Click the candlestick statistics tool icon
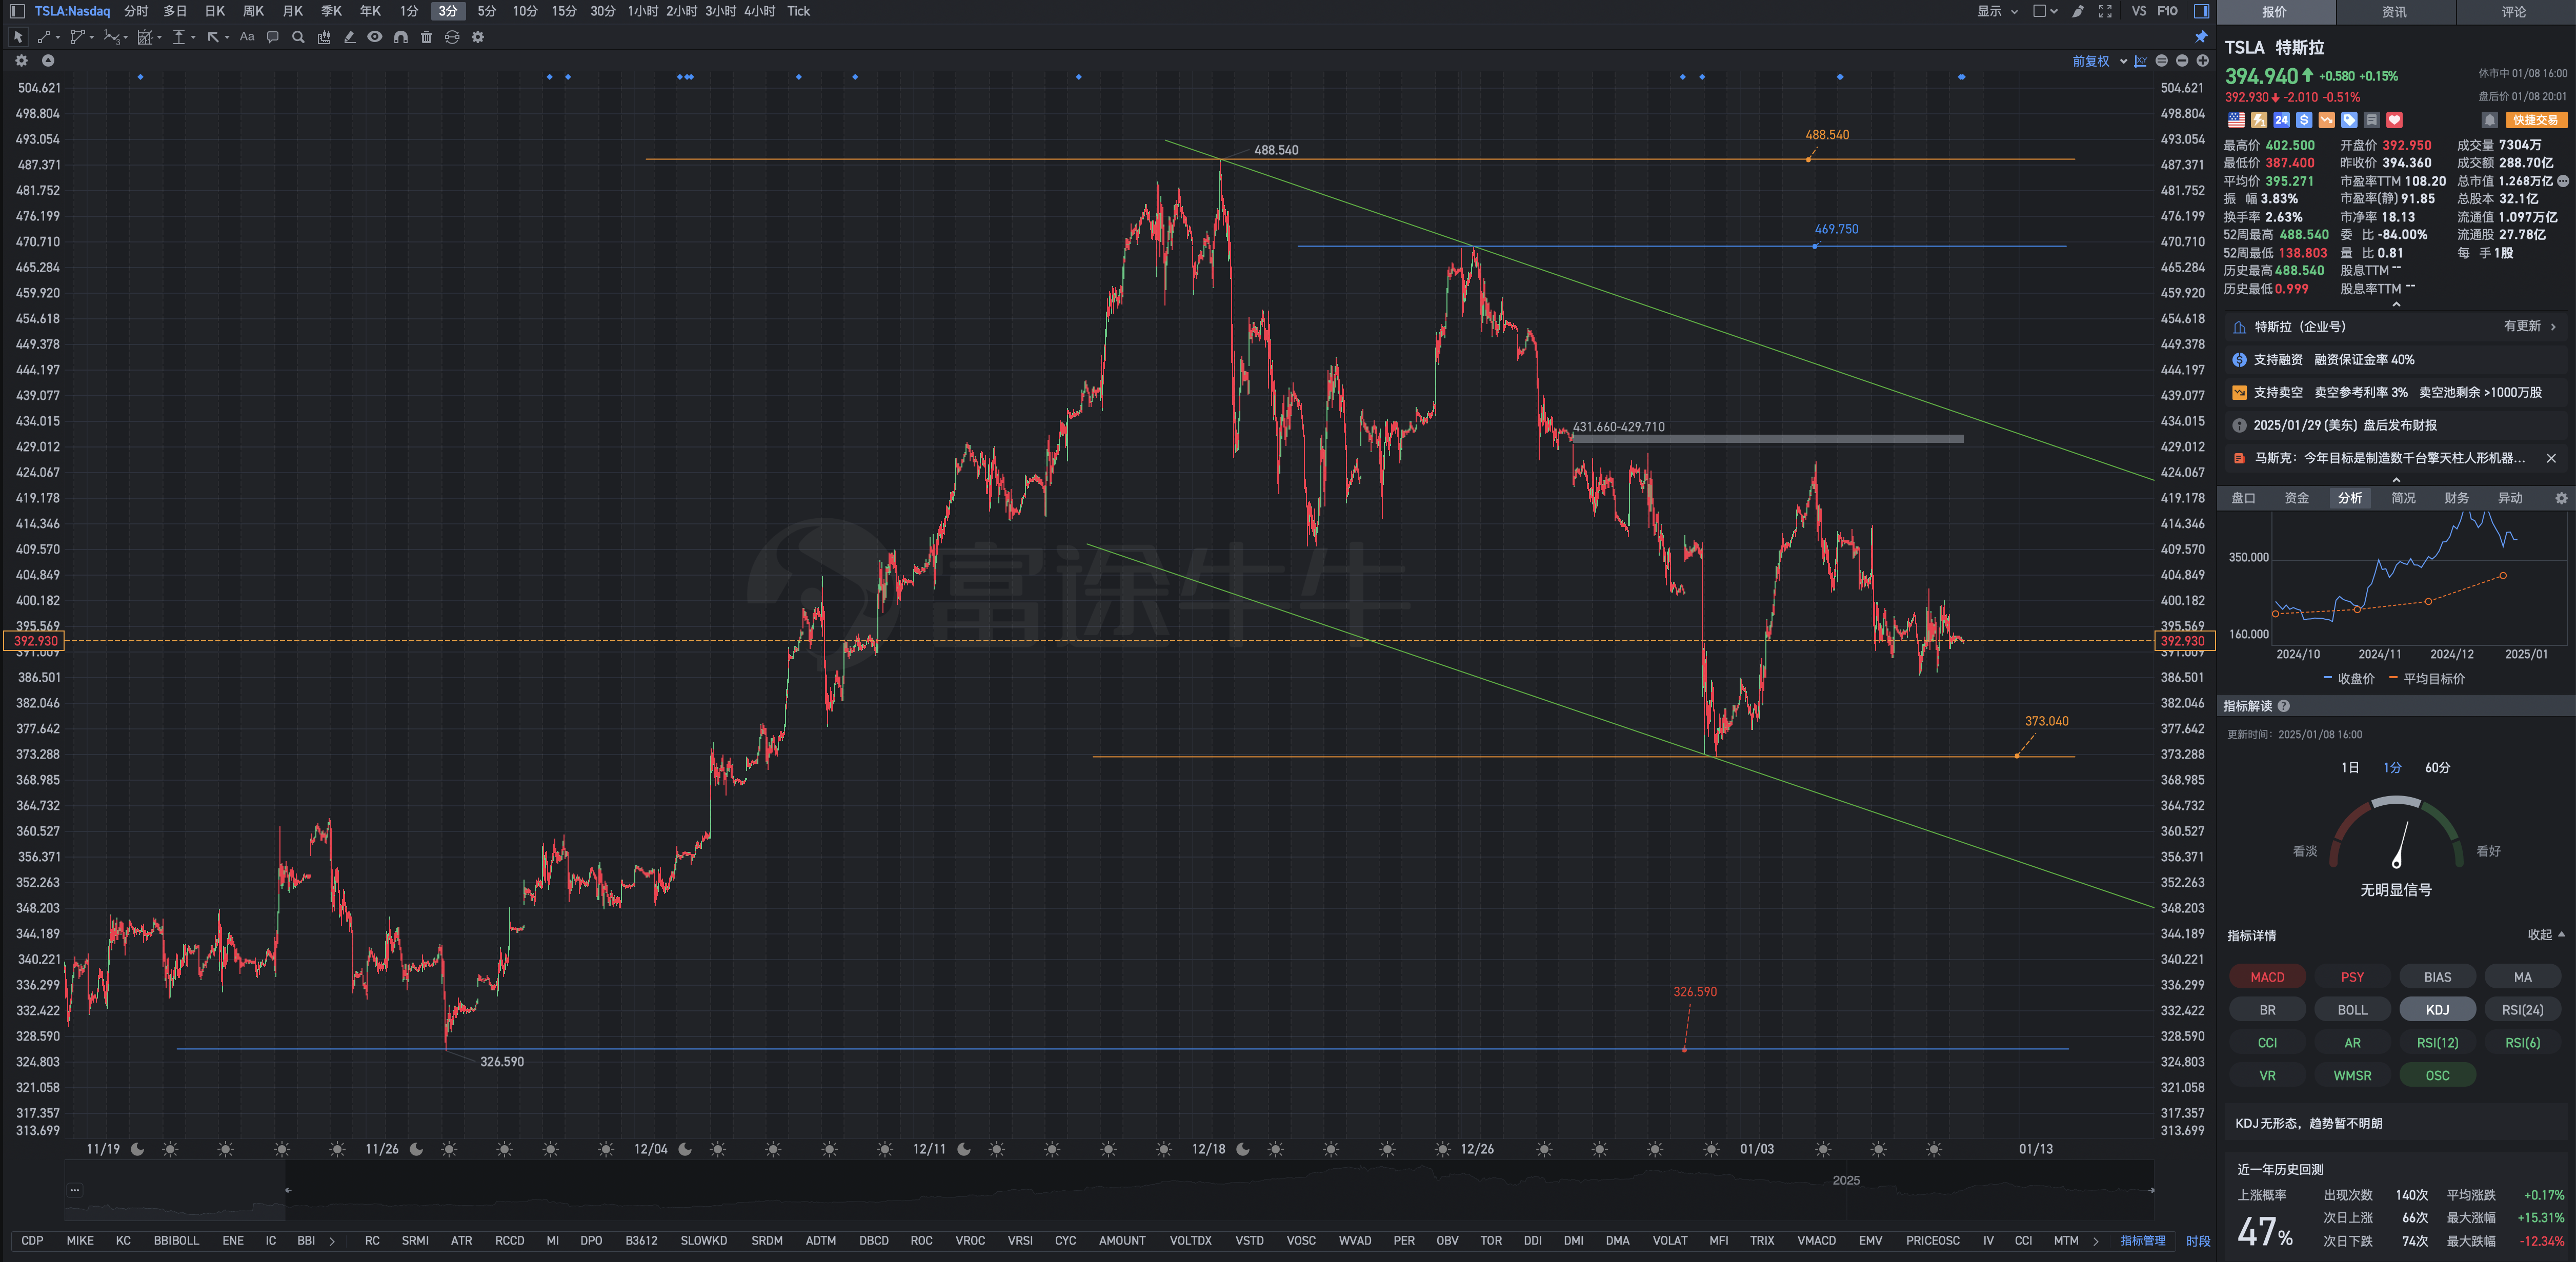This screenshot has height=1262, width=2576. 324,37
